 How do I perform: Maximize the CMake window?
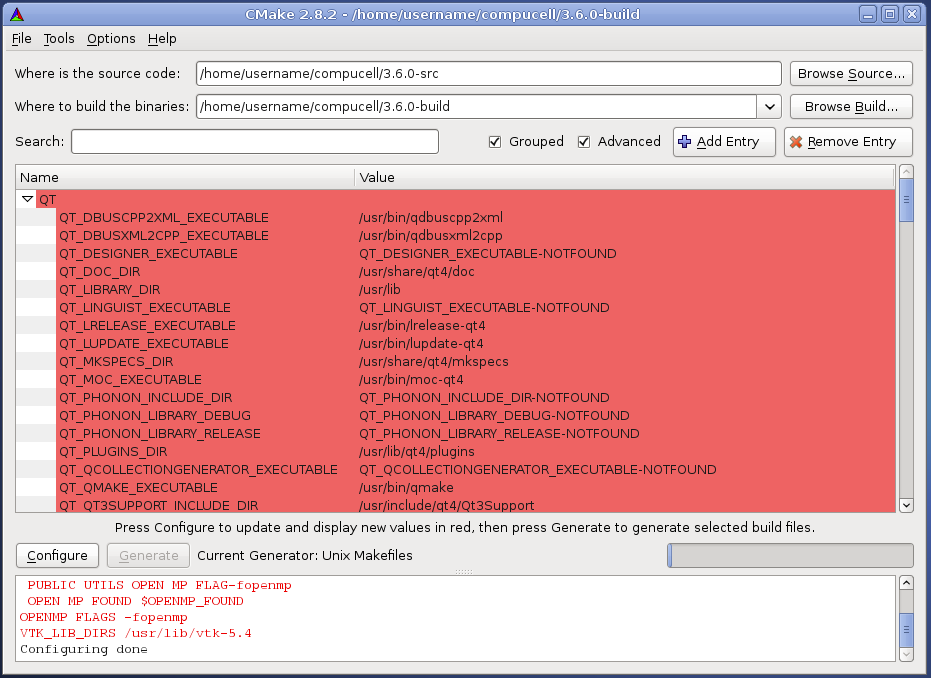point(890,14)
